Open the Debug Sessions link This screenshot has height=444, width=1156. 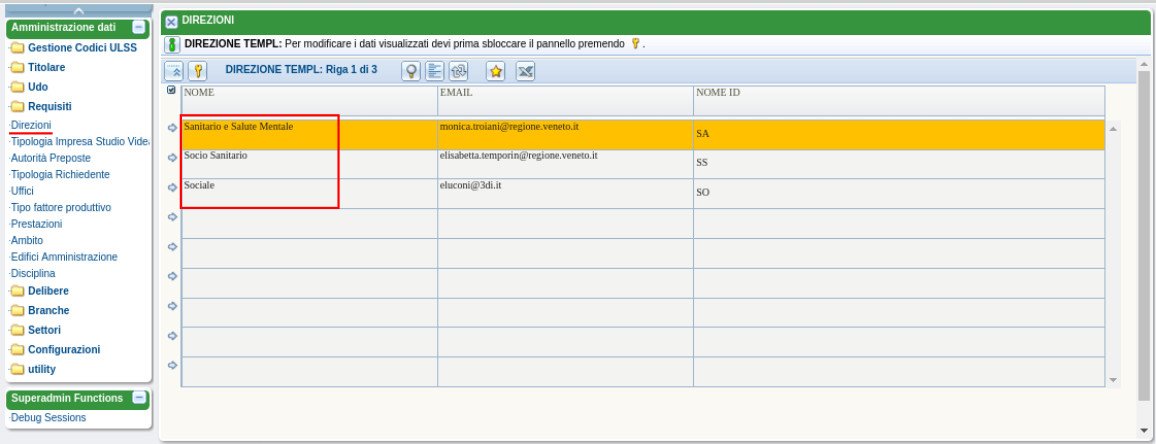coord(48,418)
